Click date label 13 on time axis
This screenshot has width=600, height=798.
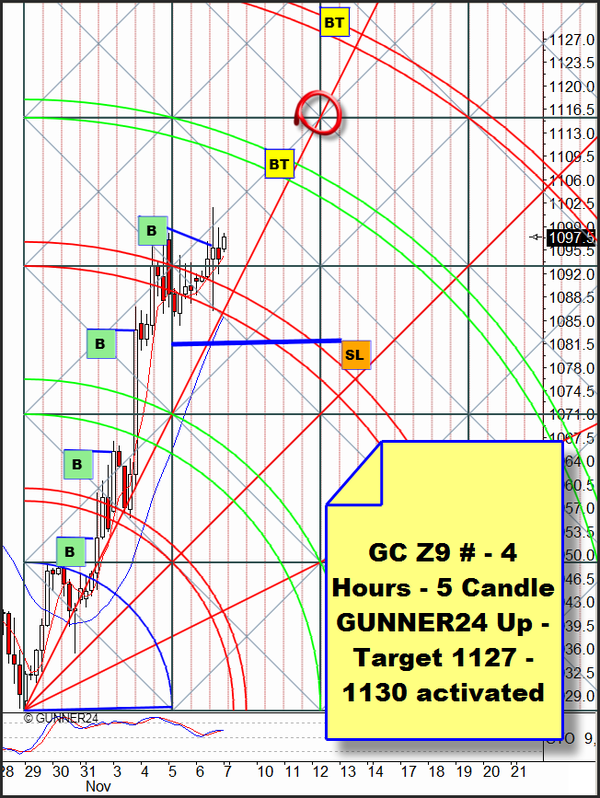click(x=348, y=772)
